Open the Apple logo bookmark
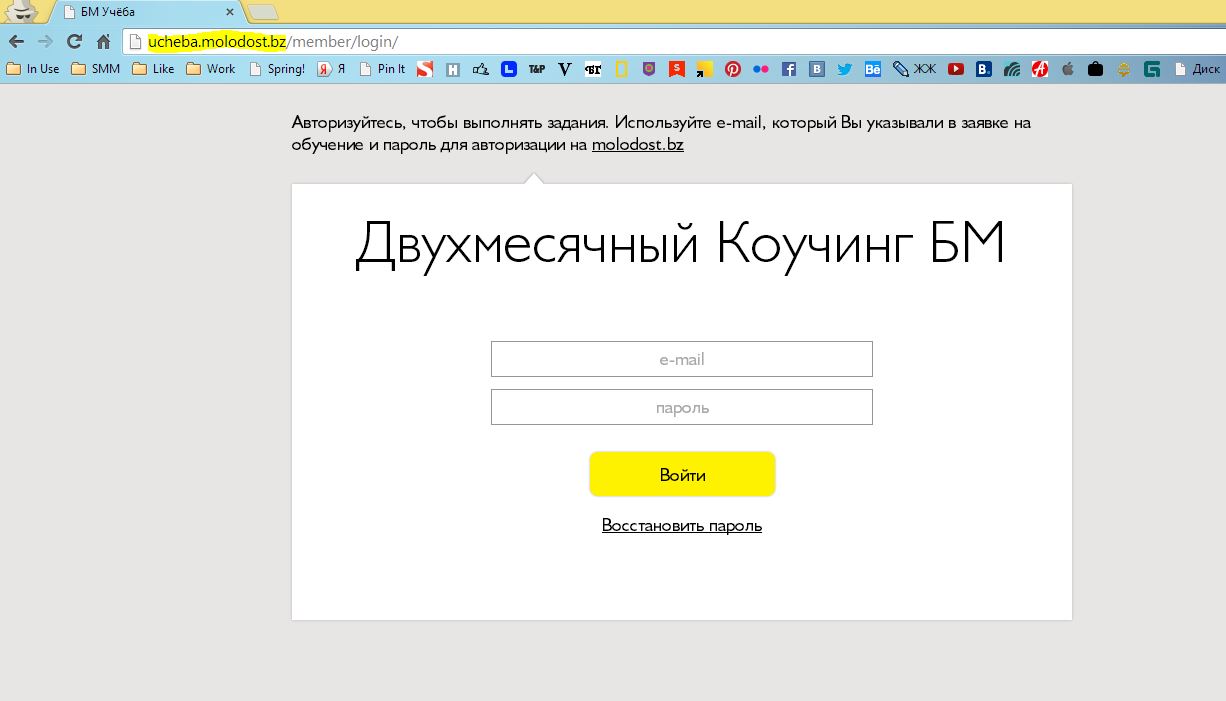Image resolution: width=1226 pixels, height=701 pixels. 1068,69
